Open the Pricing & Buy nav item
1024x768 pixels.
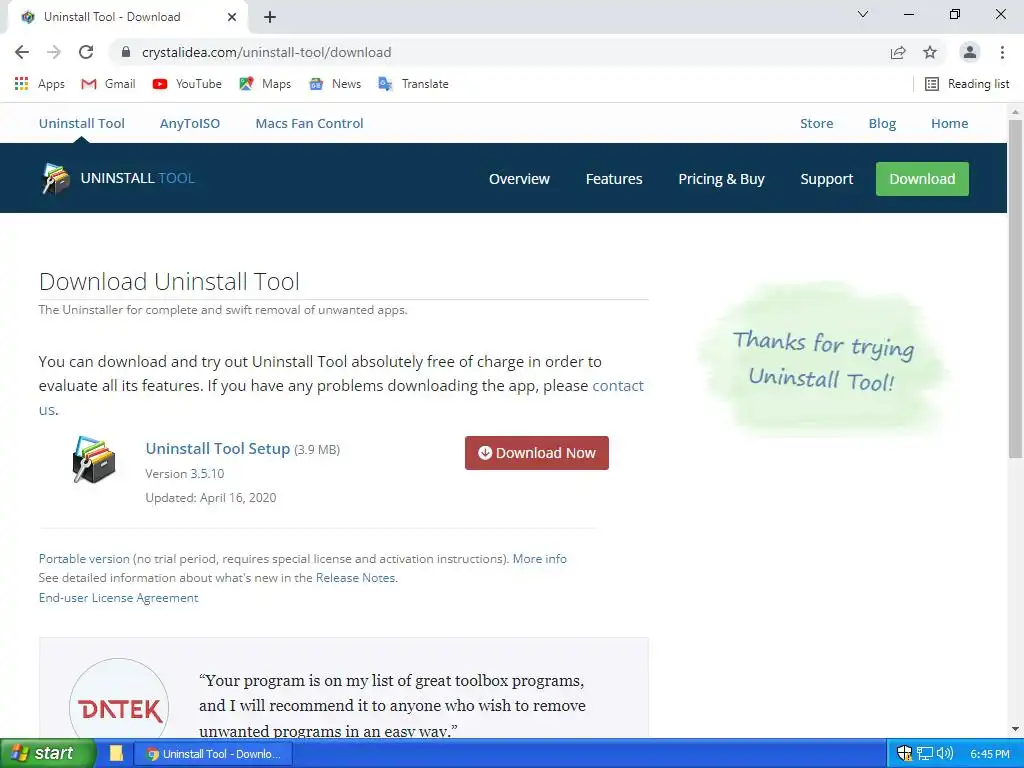[721, 179]
